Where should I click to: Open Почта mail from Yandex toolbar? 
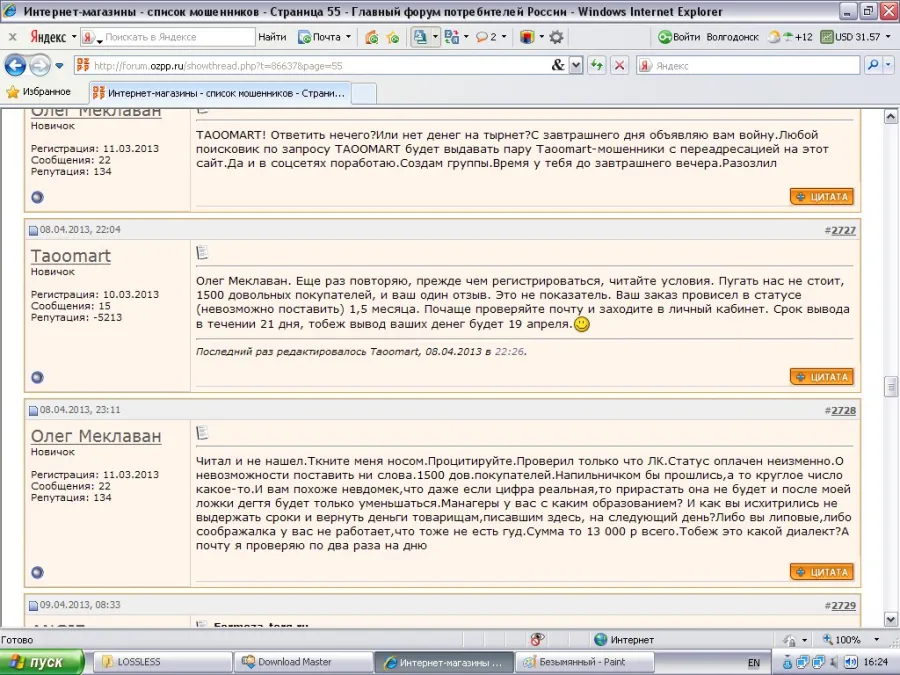click(x=320, y=37)
